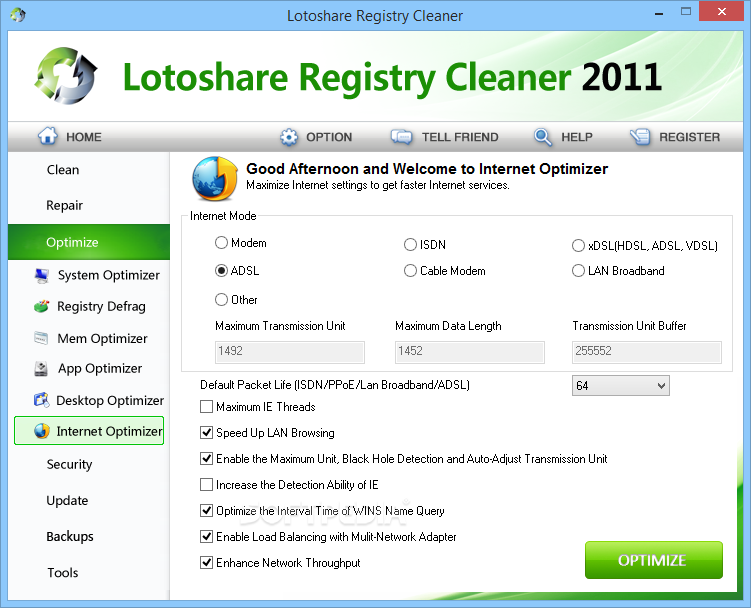The image size is (751, 608).
Task: Select the Other internet mode radio button
Action: coord(221,300)
